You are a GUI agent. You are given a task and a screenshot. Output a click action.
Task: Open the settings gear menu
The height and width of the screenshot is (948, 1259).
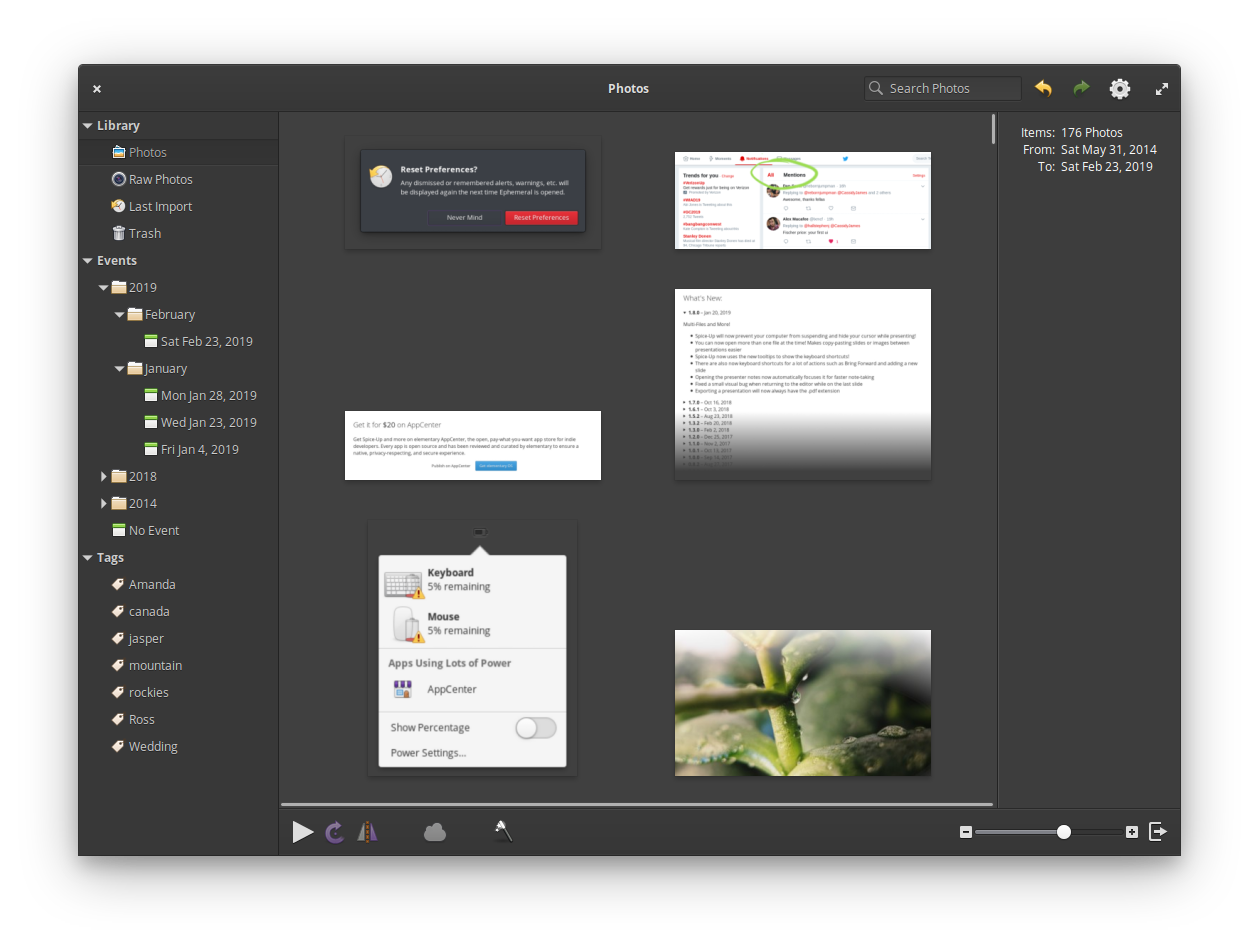pyautogui.click(x=1119, y=88)
